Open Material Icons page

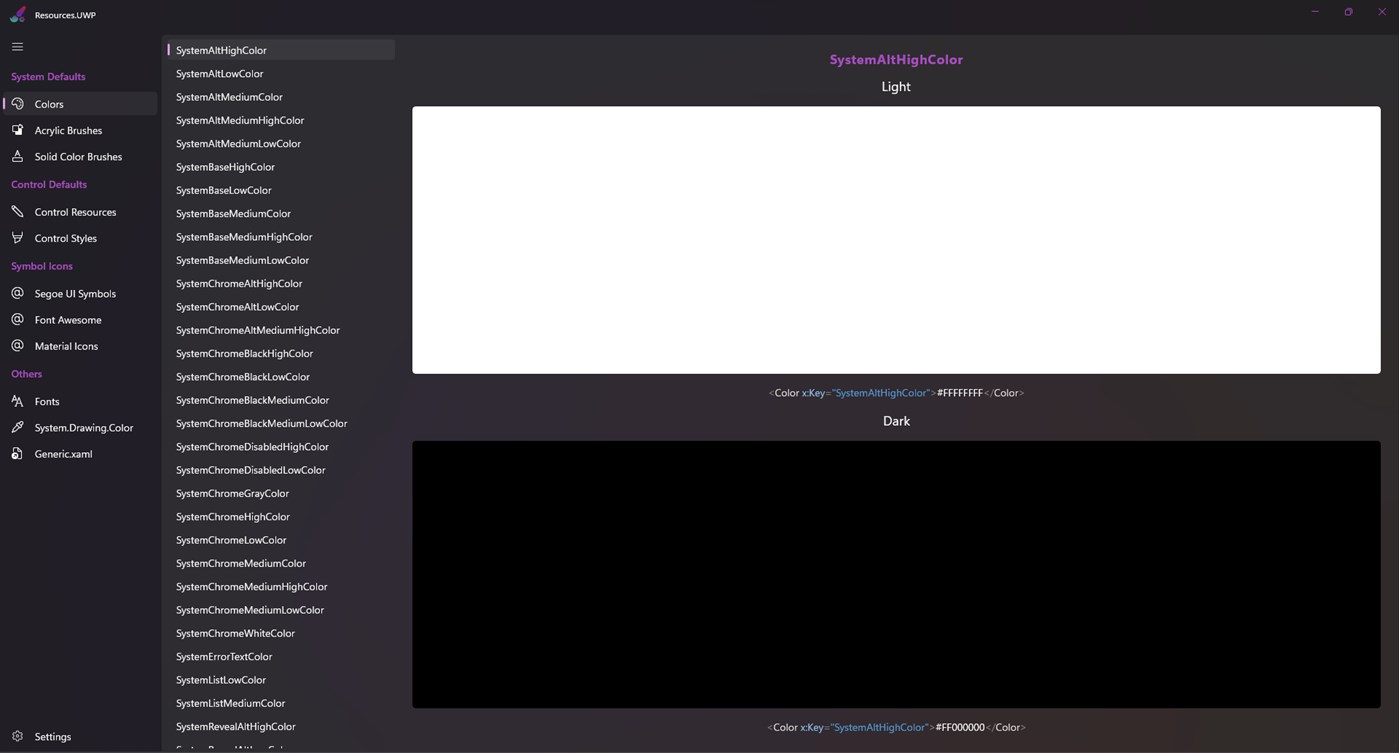[79, 346]
